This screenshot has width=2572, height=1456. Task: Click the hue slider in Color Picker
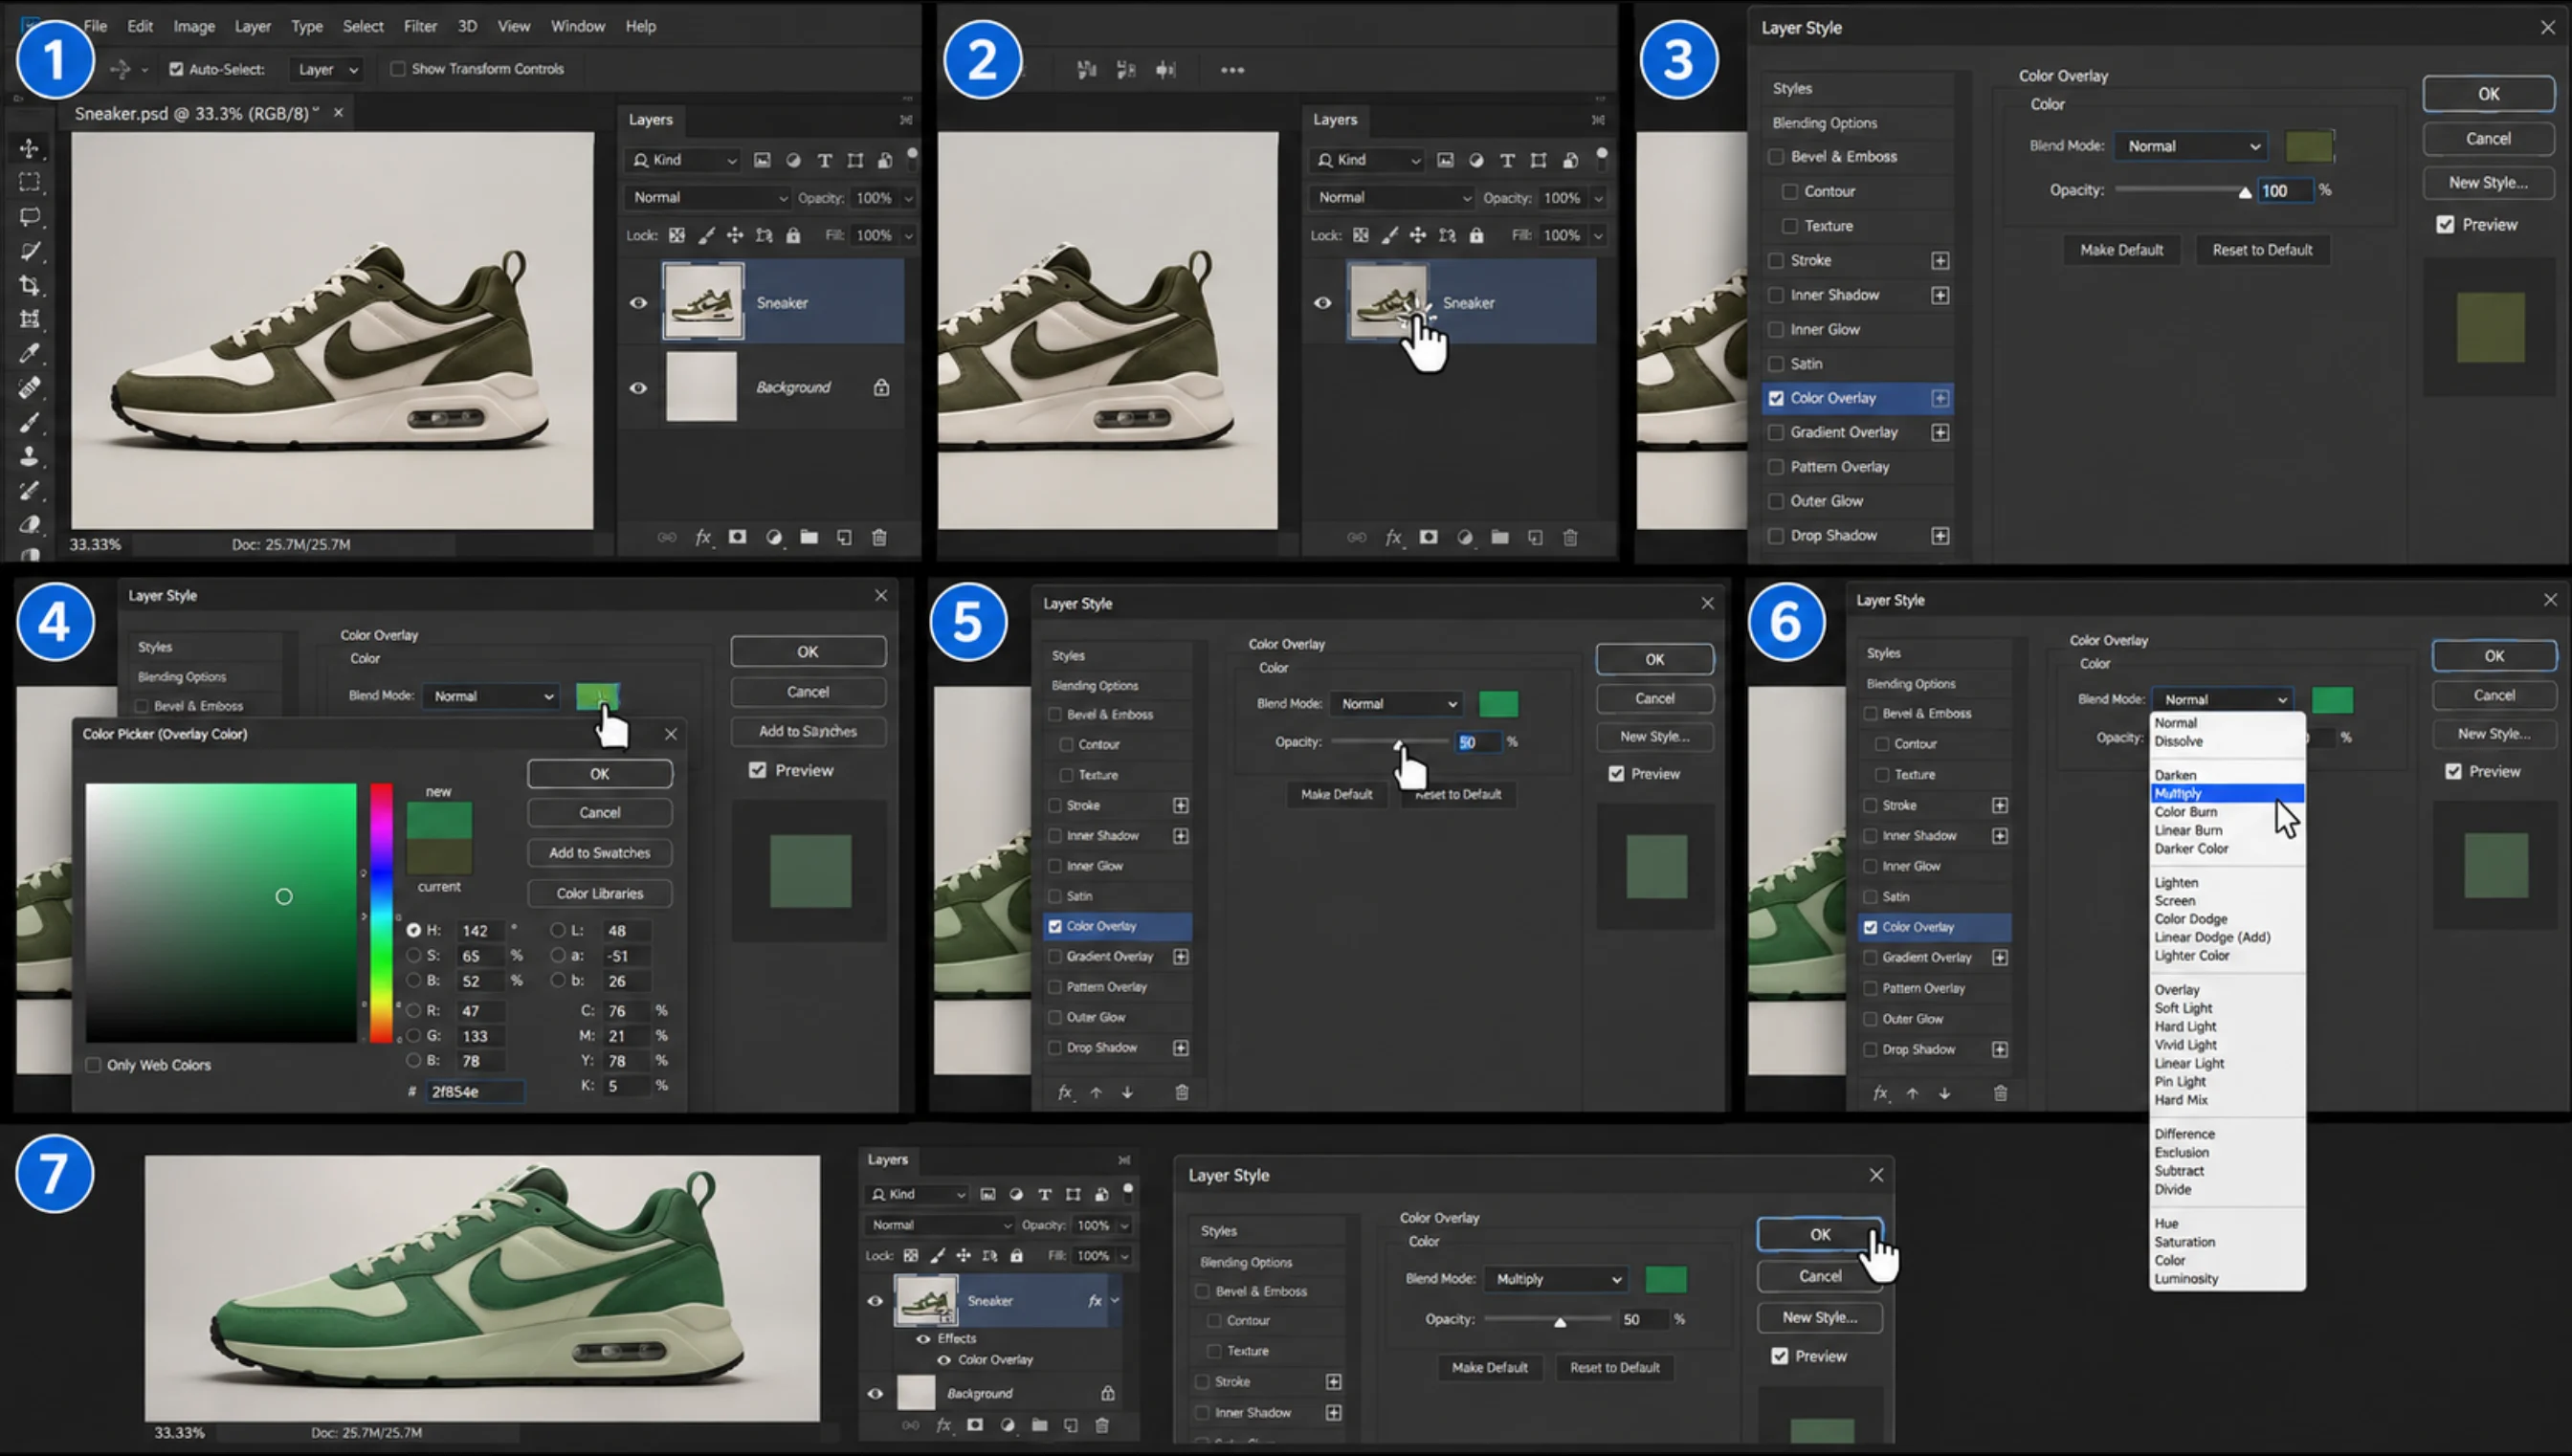click(381, 913)
